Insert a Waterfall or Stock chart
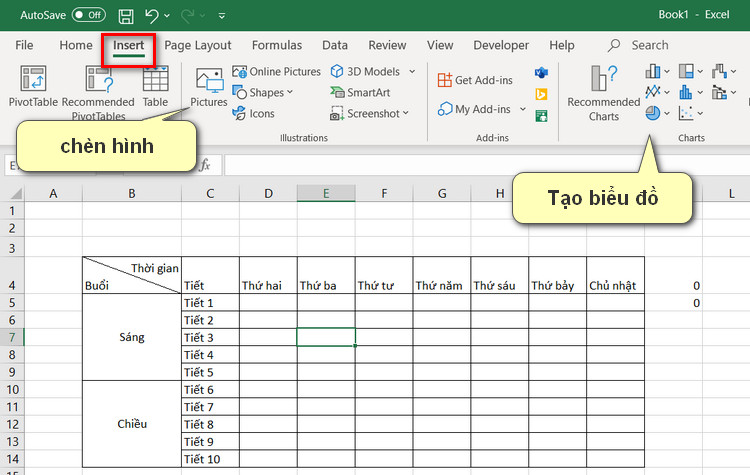The width and height of the screenshot is (750, 475). pos(724,71)
